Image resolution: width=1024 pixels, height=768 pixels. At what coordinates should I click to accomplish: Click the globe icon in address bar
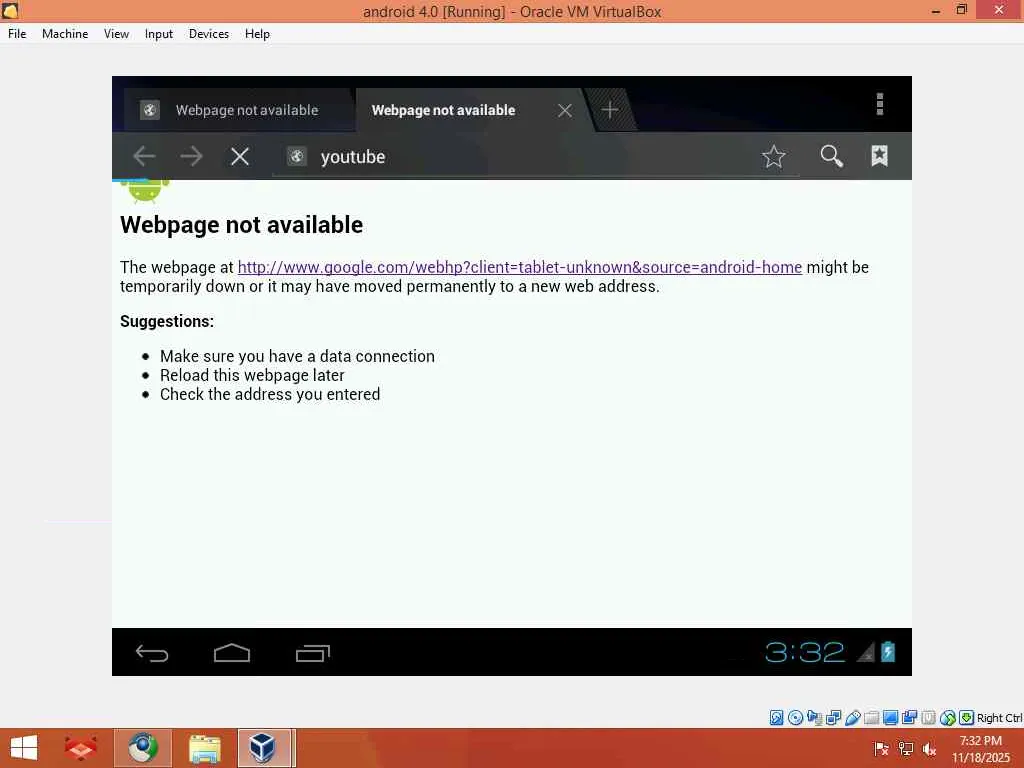point(296,156)
